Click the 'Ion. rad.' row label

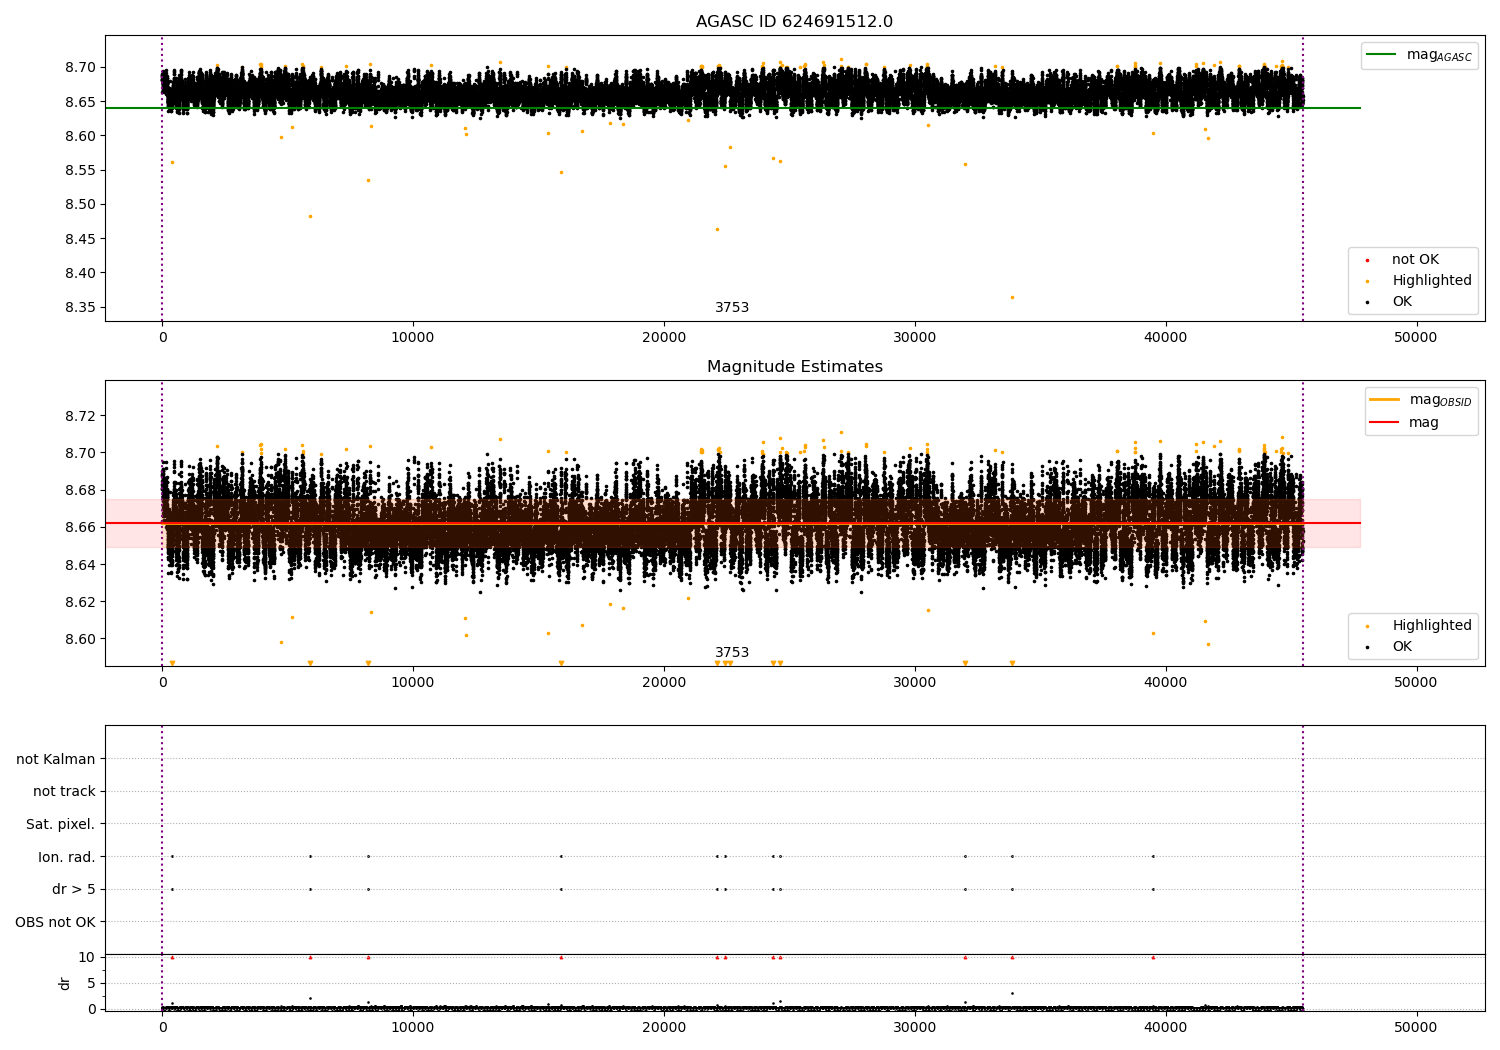pos(67,857)
